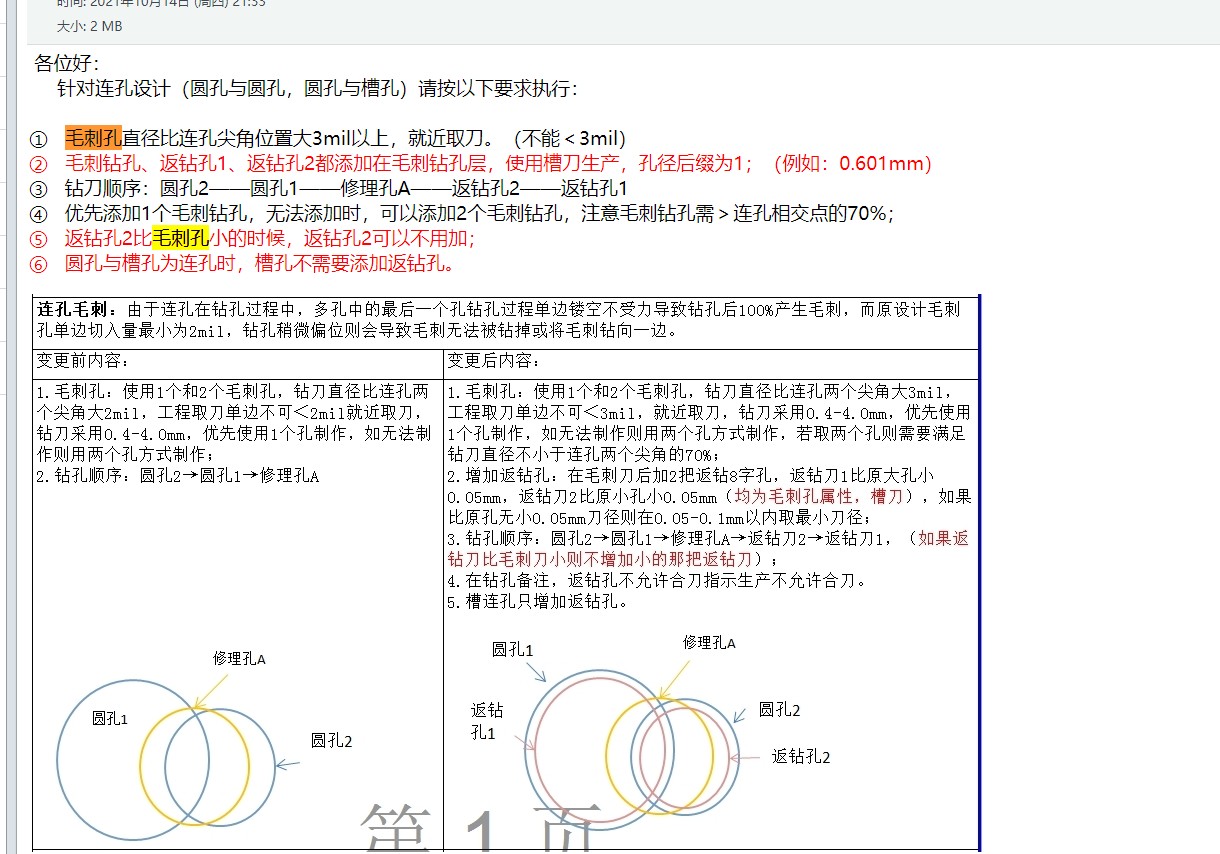Click "圆孔2" label in the 变更前 diagram
1220x854 pixels.
(331, 741)
